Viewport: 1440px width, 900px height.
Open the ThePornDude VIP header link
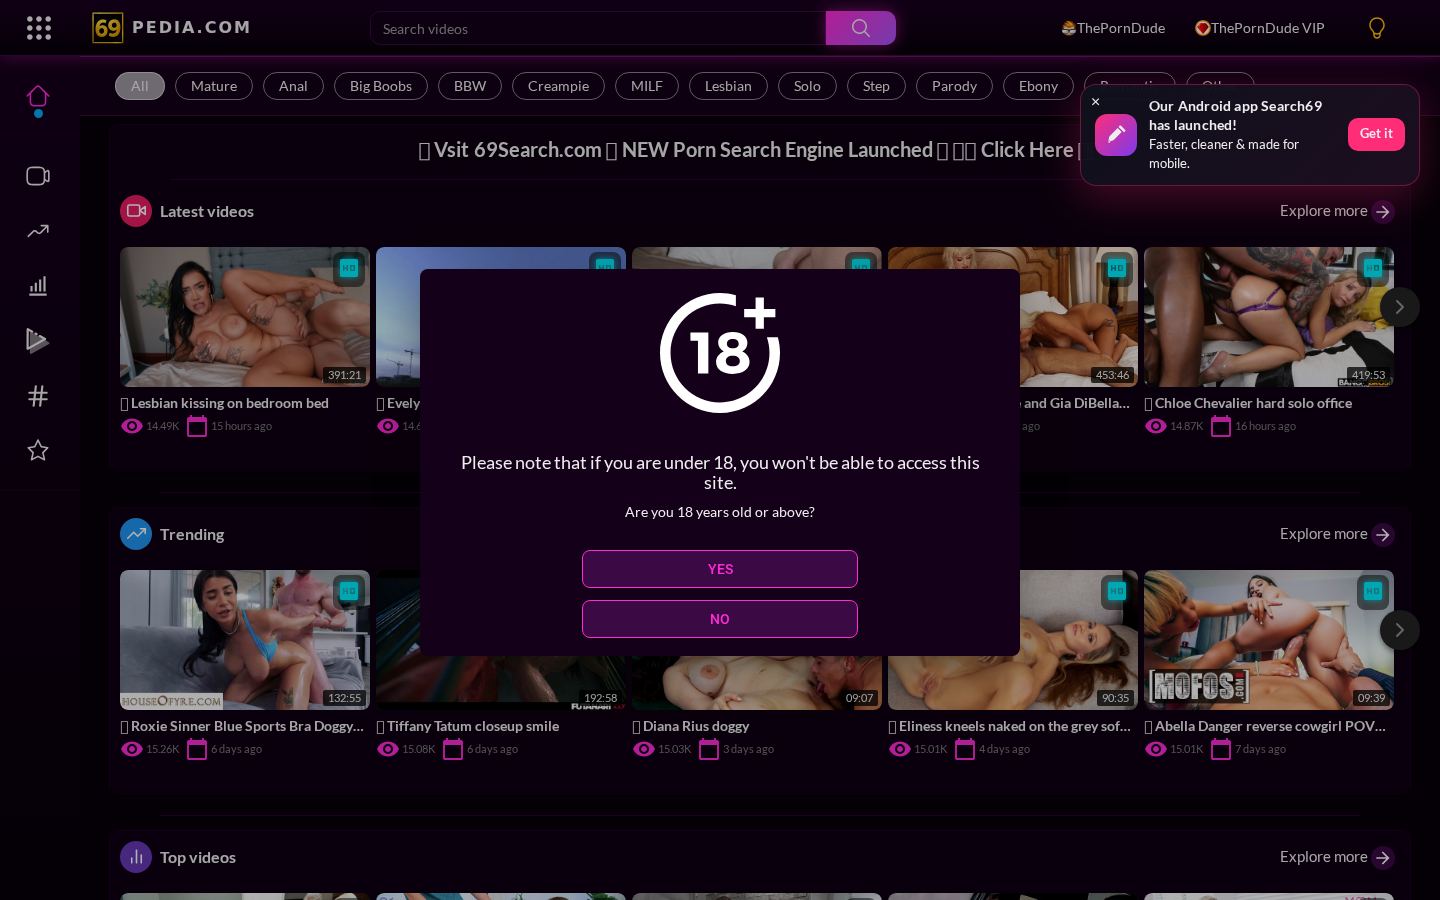pos(1260,28)
